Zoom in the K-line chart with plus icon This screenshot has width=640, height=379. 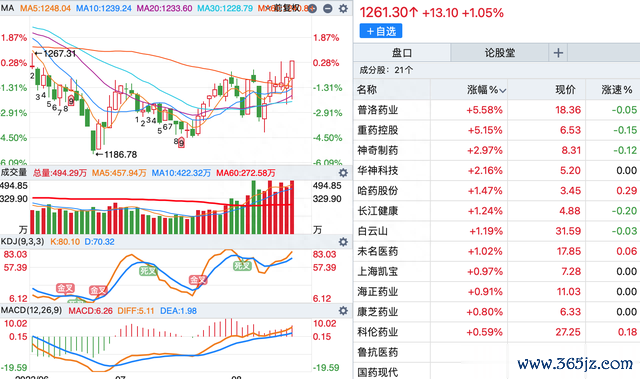point(312,8)
